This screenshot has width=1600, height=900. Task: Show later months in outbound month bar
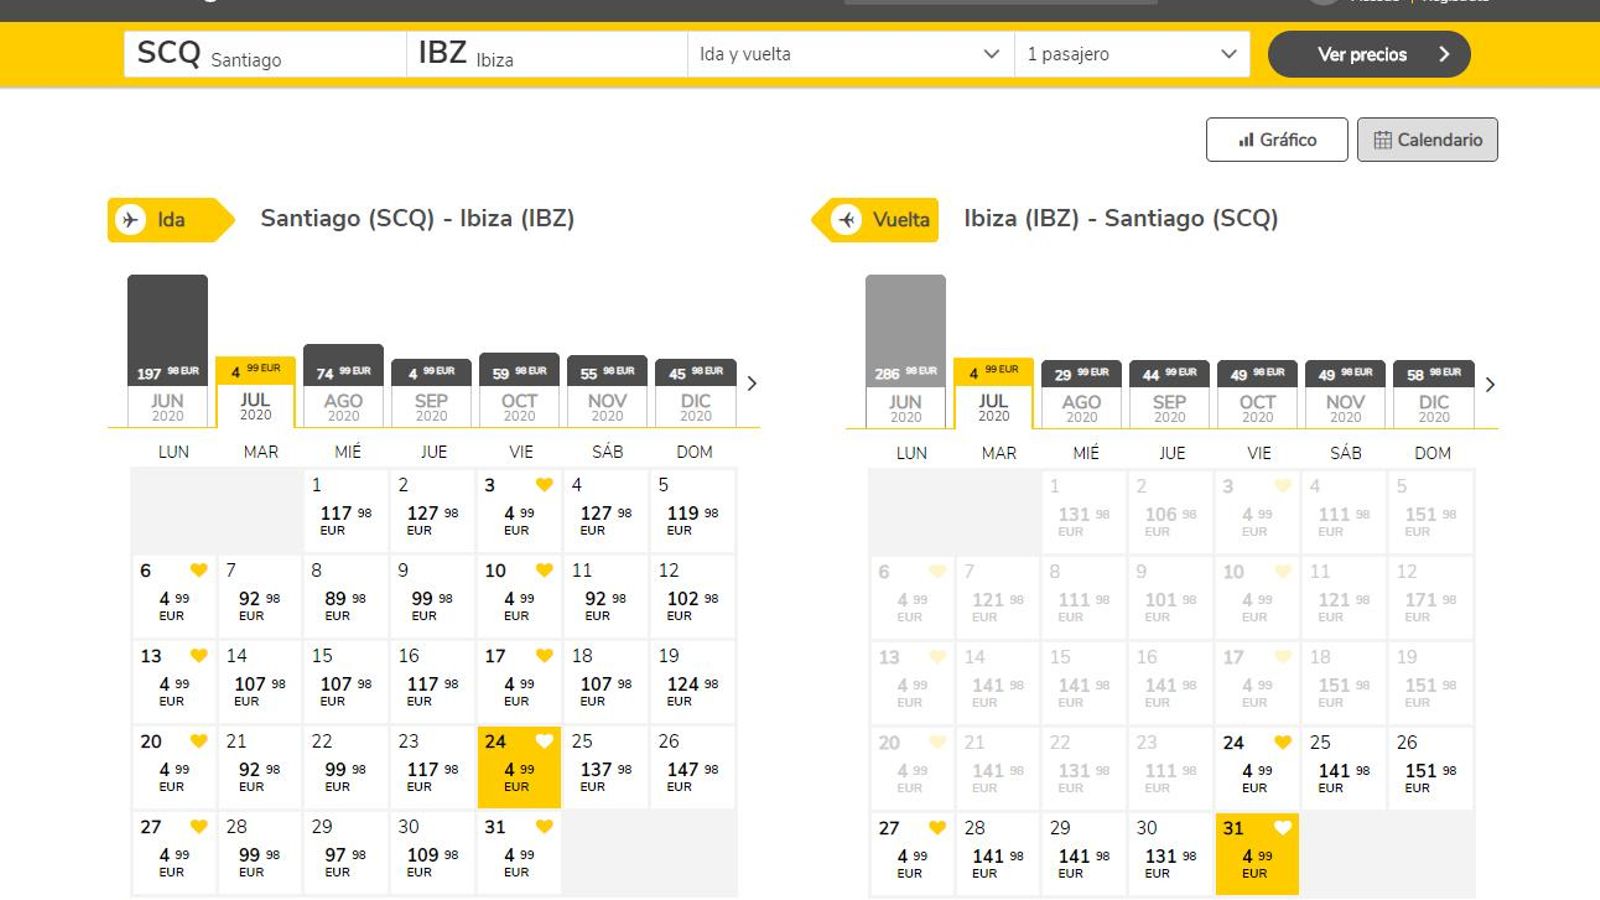point(752,384)
